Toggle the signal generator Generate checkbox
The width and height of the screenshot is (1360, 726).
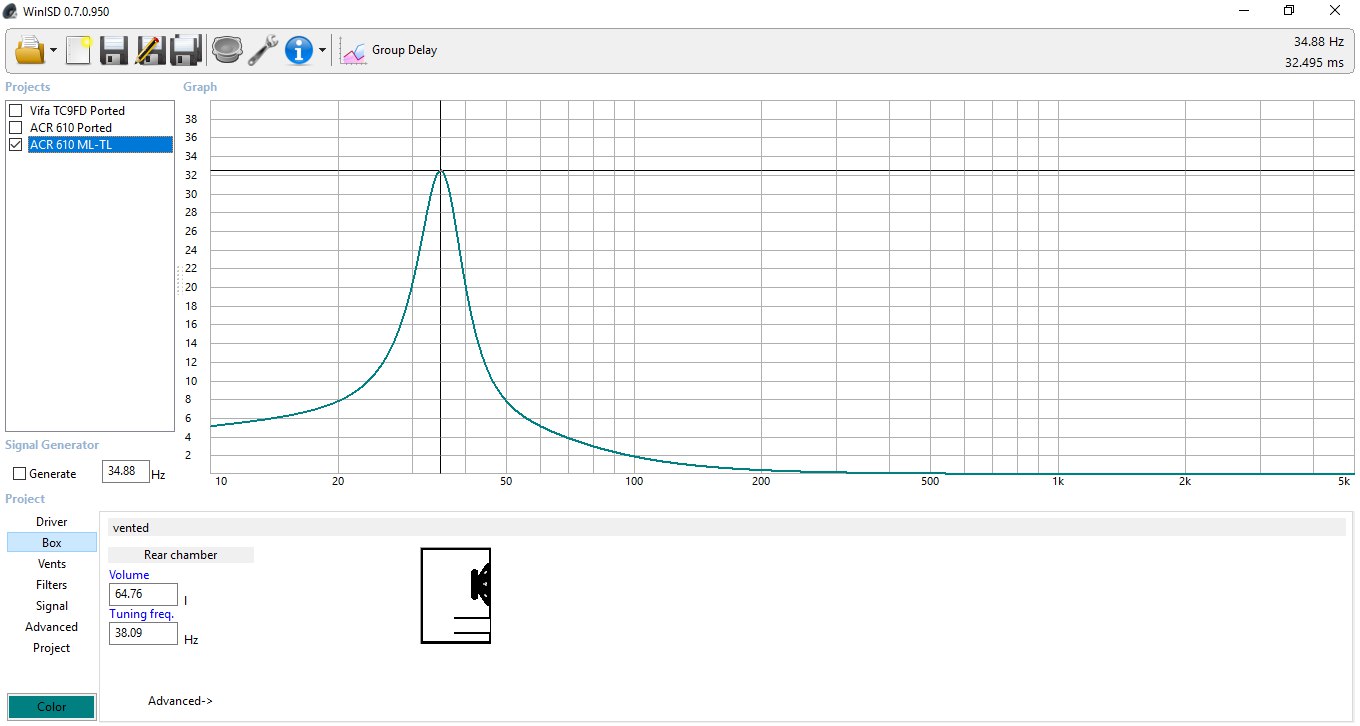coord(20,474)
